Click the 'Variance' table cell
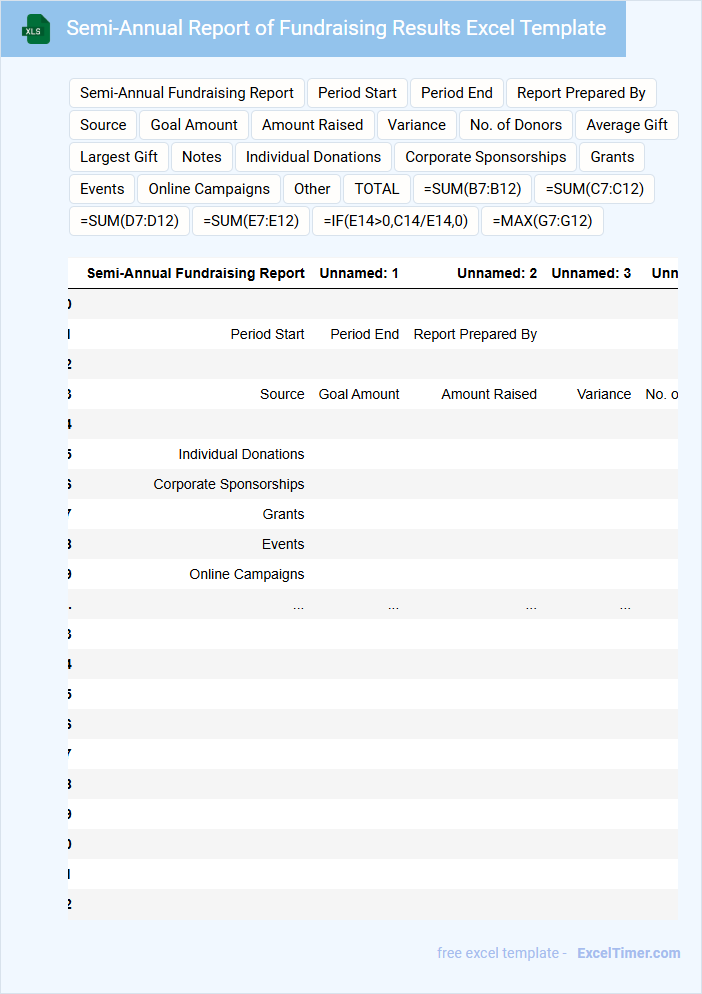Viewport: 702px width, 994px height. pos(604,394)
